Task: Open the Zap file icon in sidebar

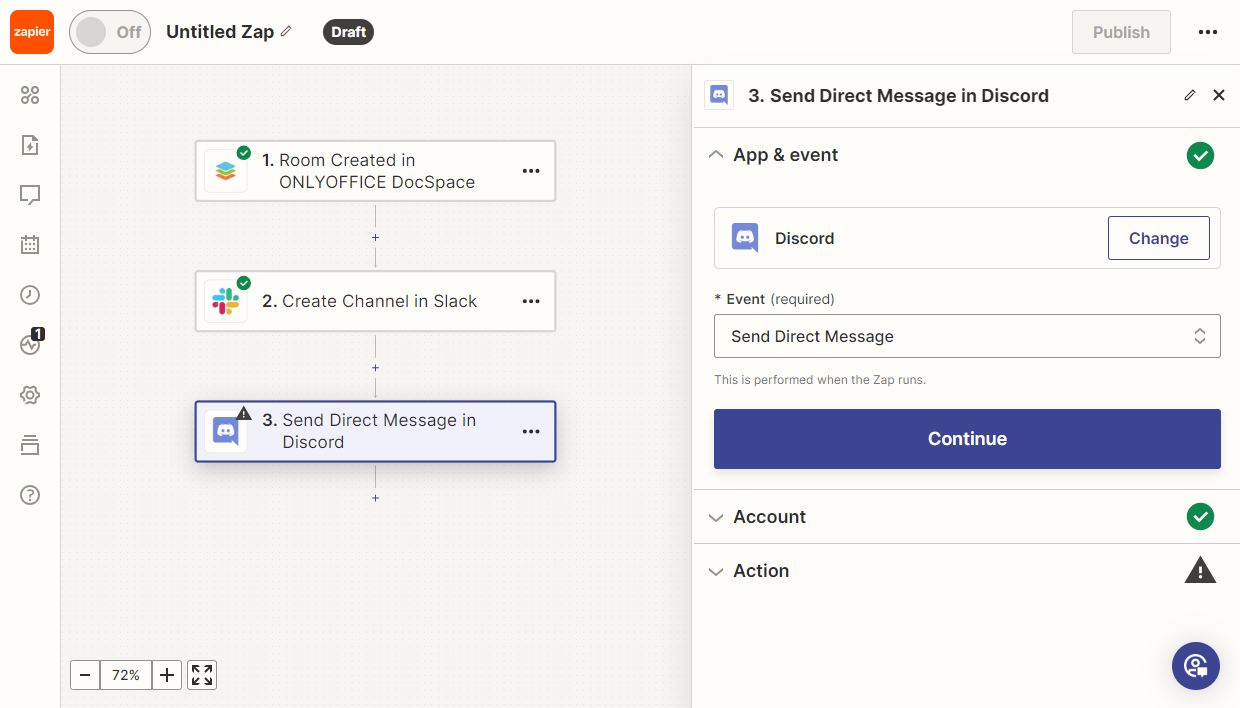Action: (x=30, y=145)
